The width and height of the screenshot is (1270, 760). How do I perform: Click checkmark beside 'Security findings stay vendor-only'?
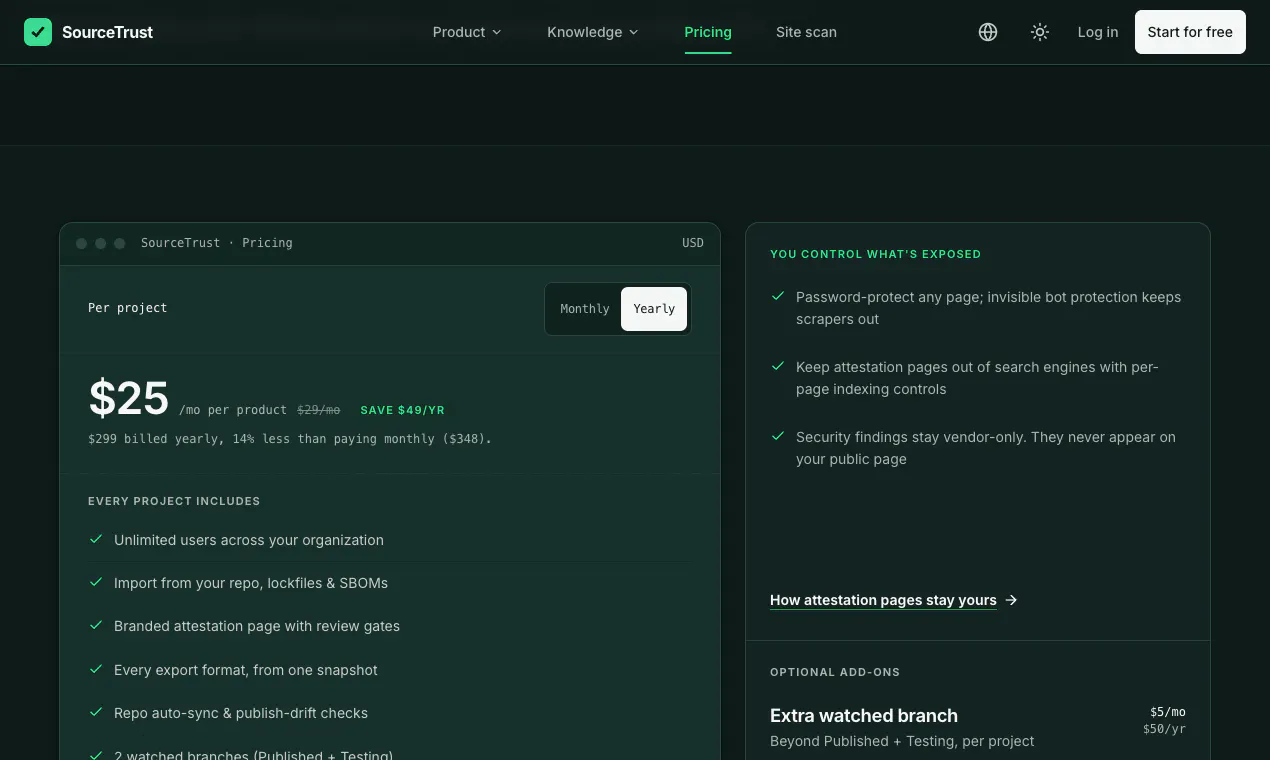pos(777,436)
